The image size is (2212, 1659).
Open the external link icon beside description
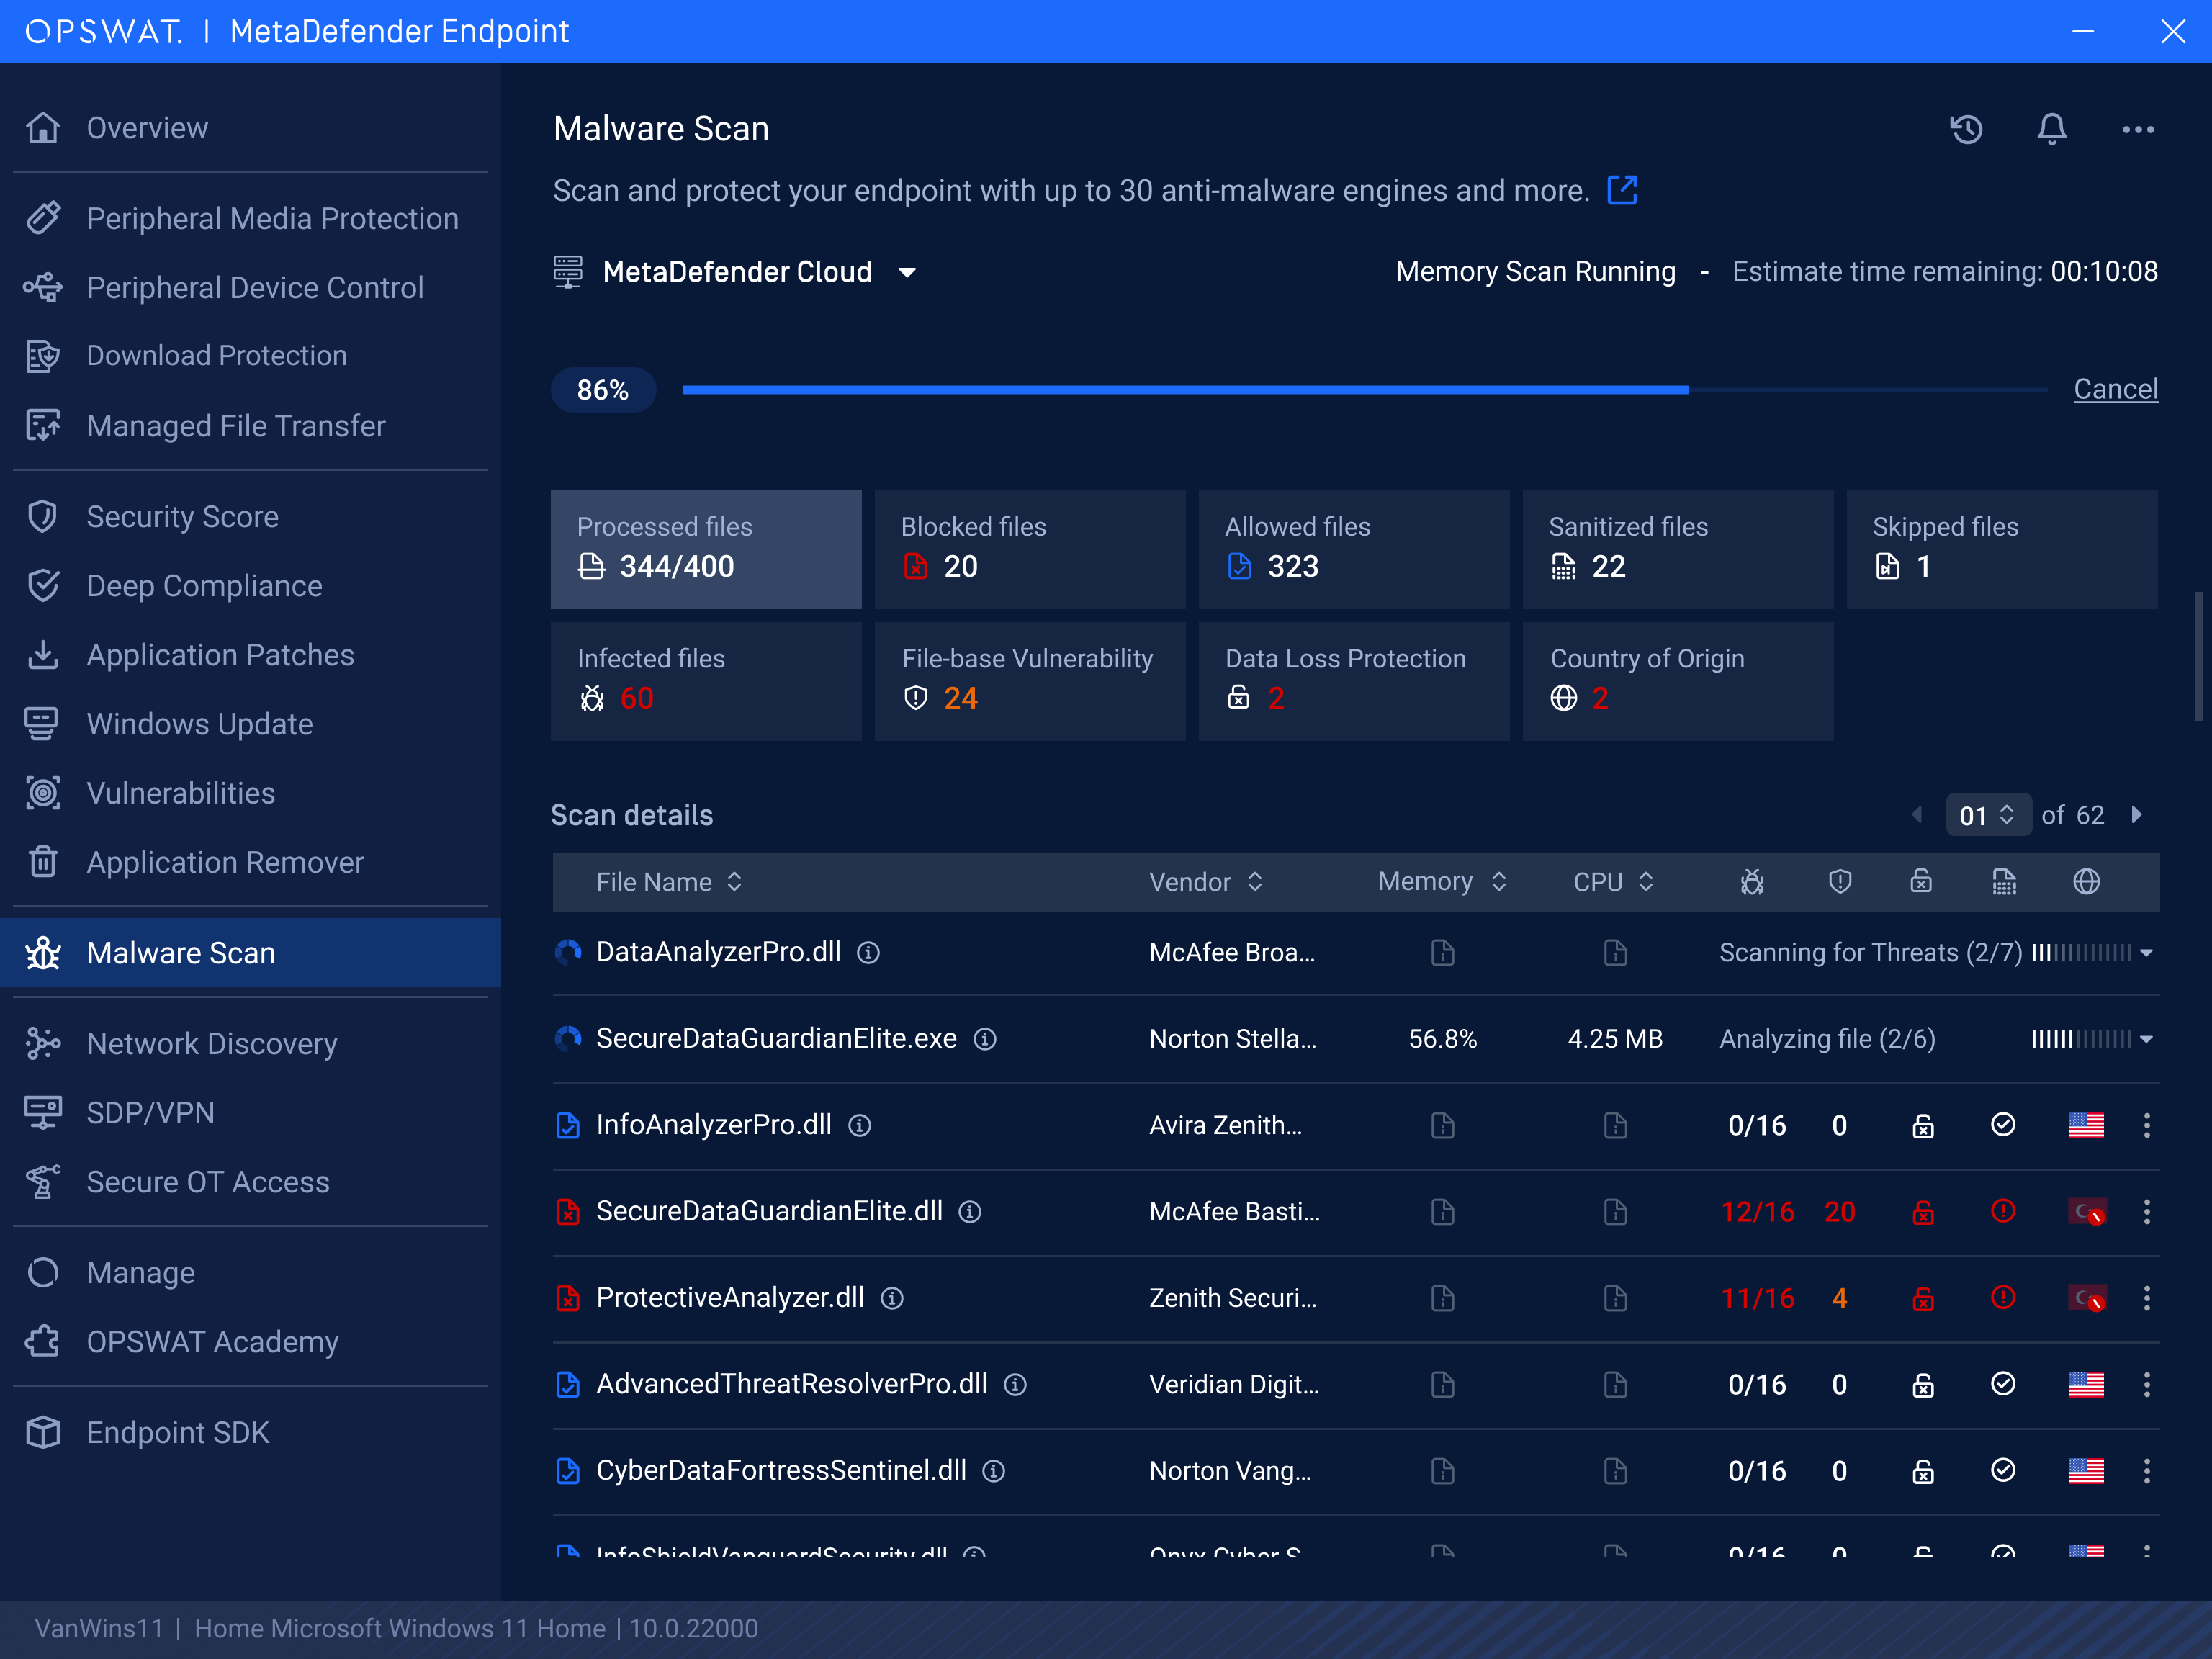coord(1622,190)
